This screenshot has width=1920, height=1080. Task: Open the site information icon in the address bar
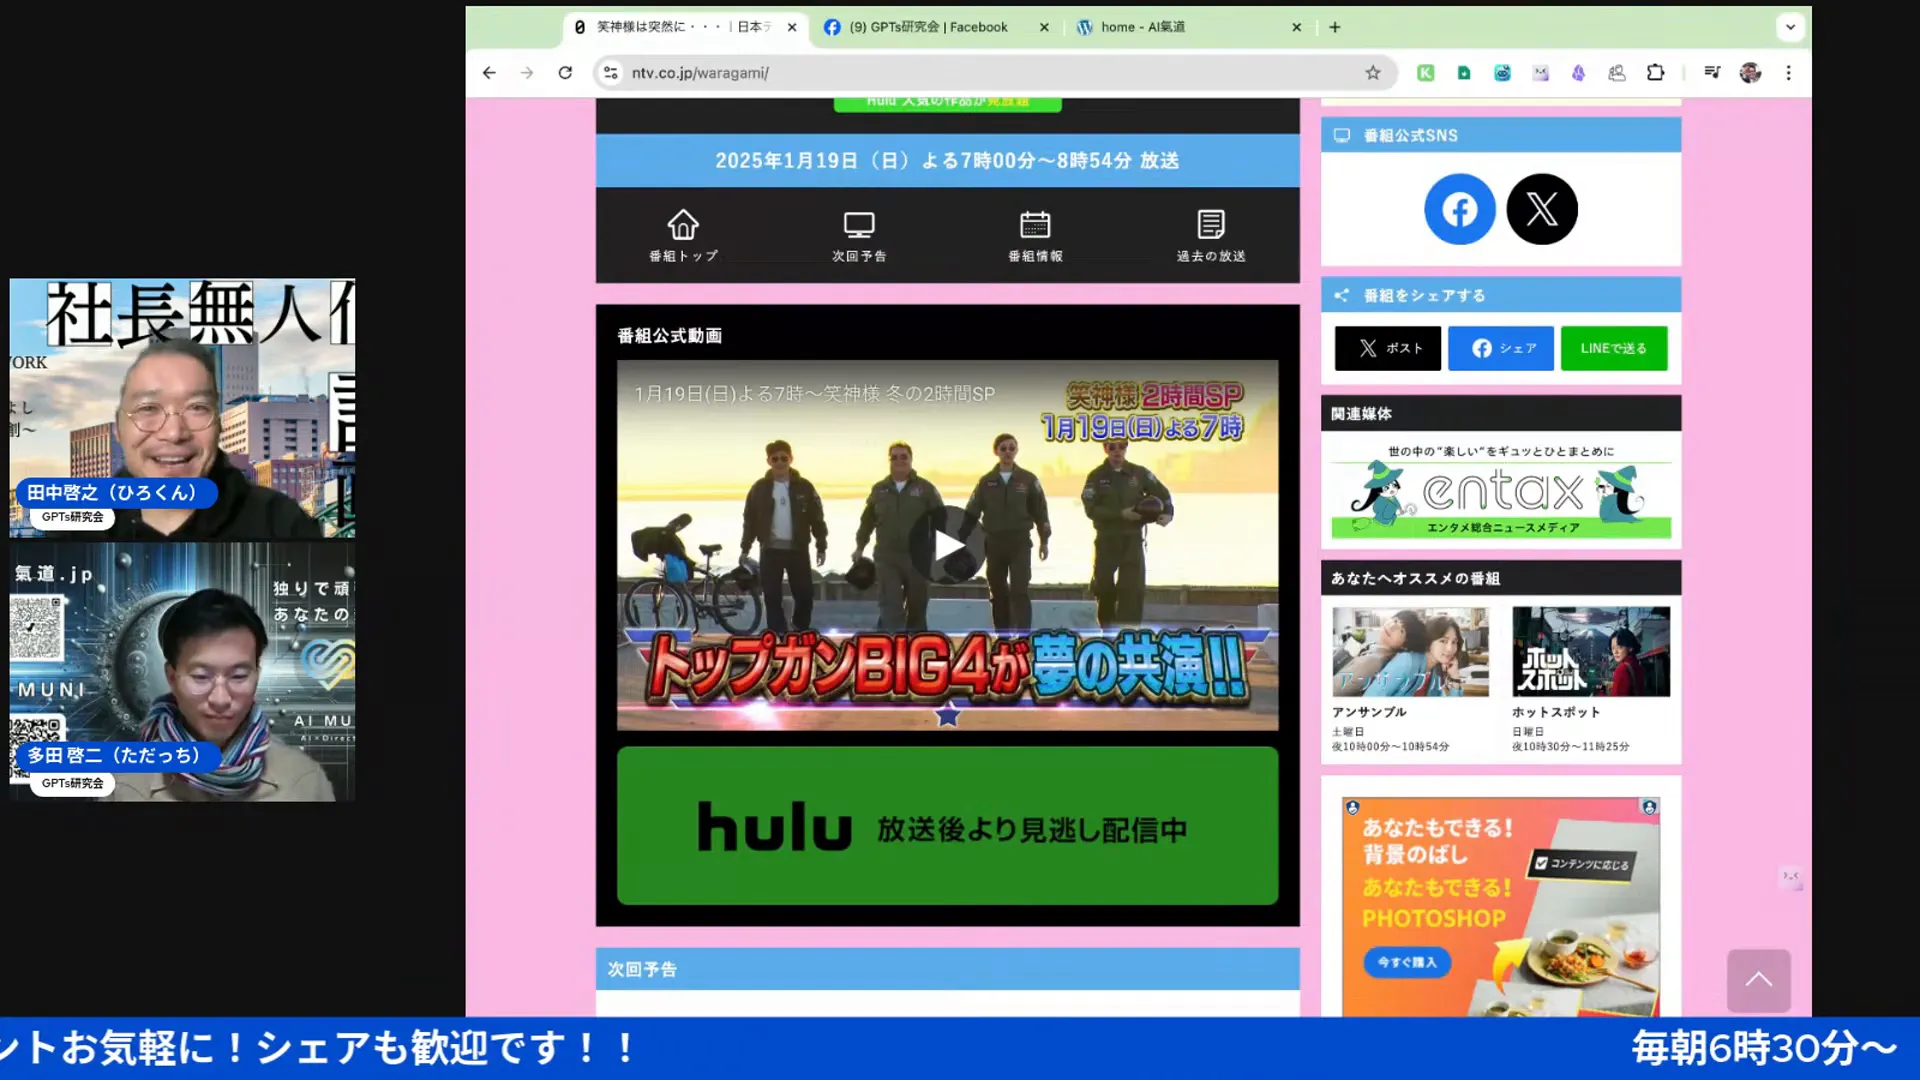(x=611, y=73)
